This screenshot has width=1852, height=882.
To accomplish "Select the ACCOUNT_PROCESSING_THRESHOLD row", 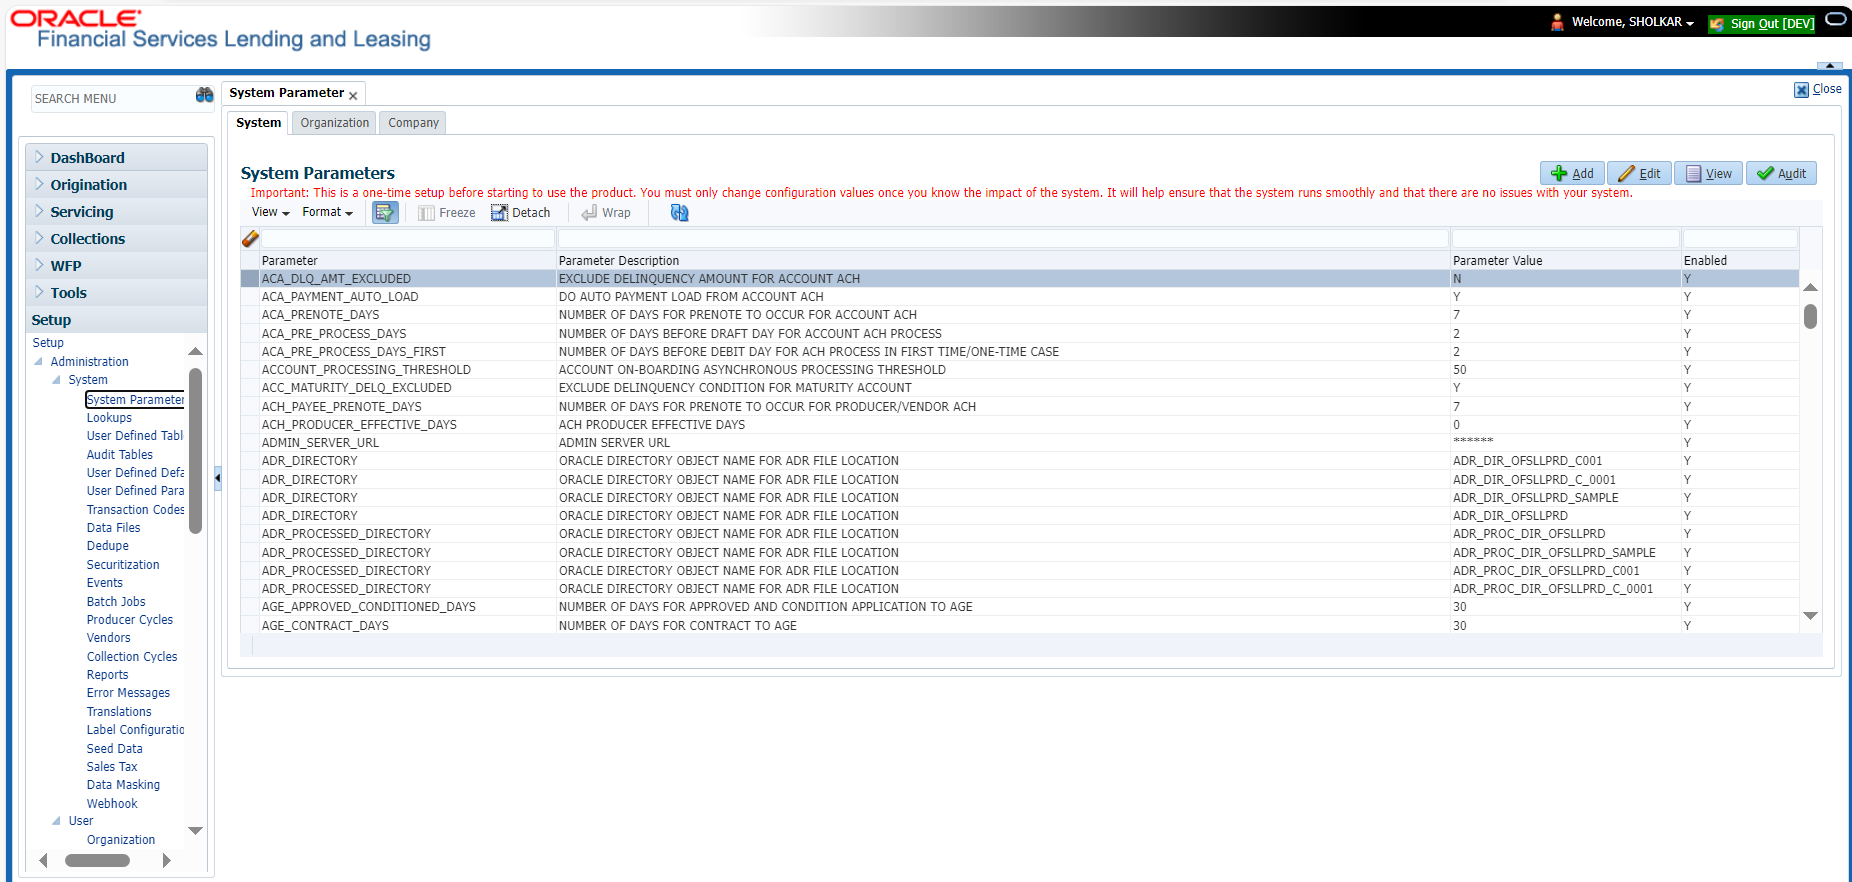I will (x=1020, y=370).
